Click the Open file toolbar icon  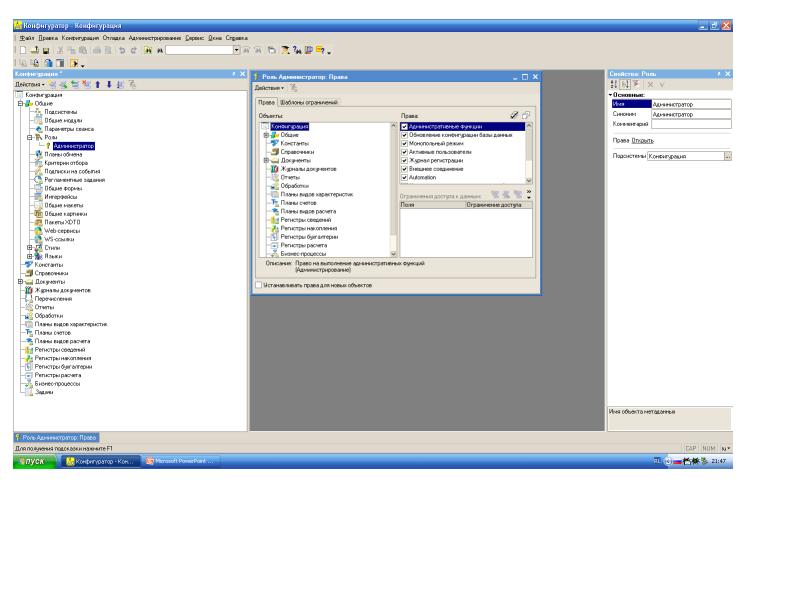coord(35,50)
